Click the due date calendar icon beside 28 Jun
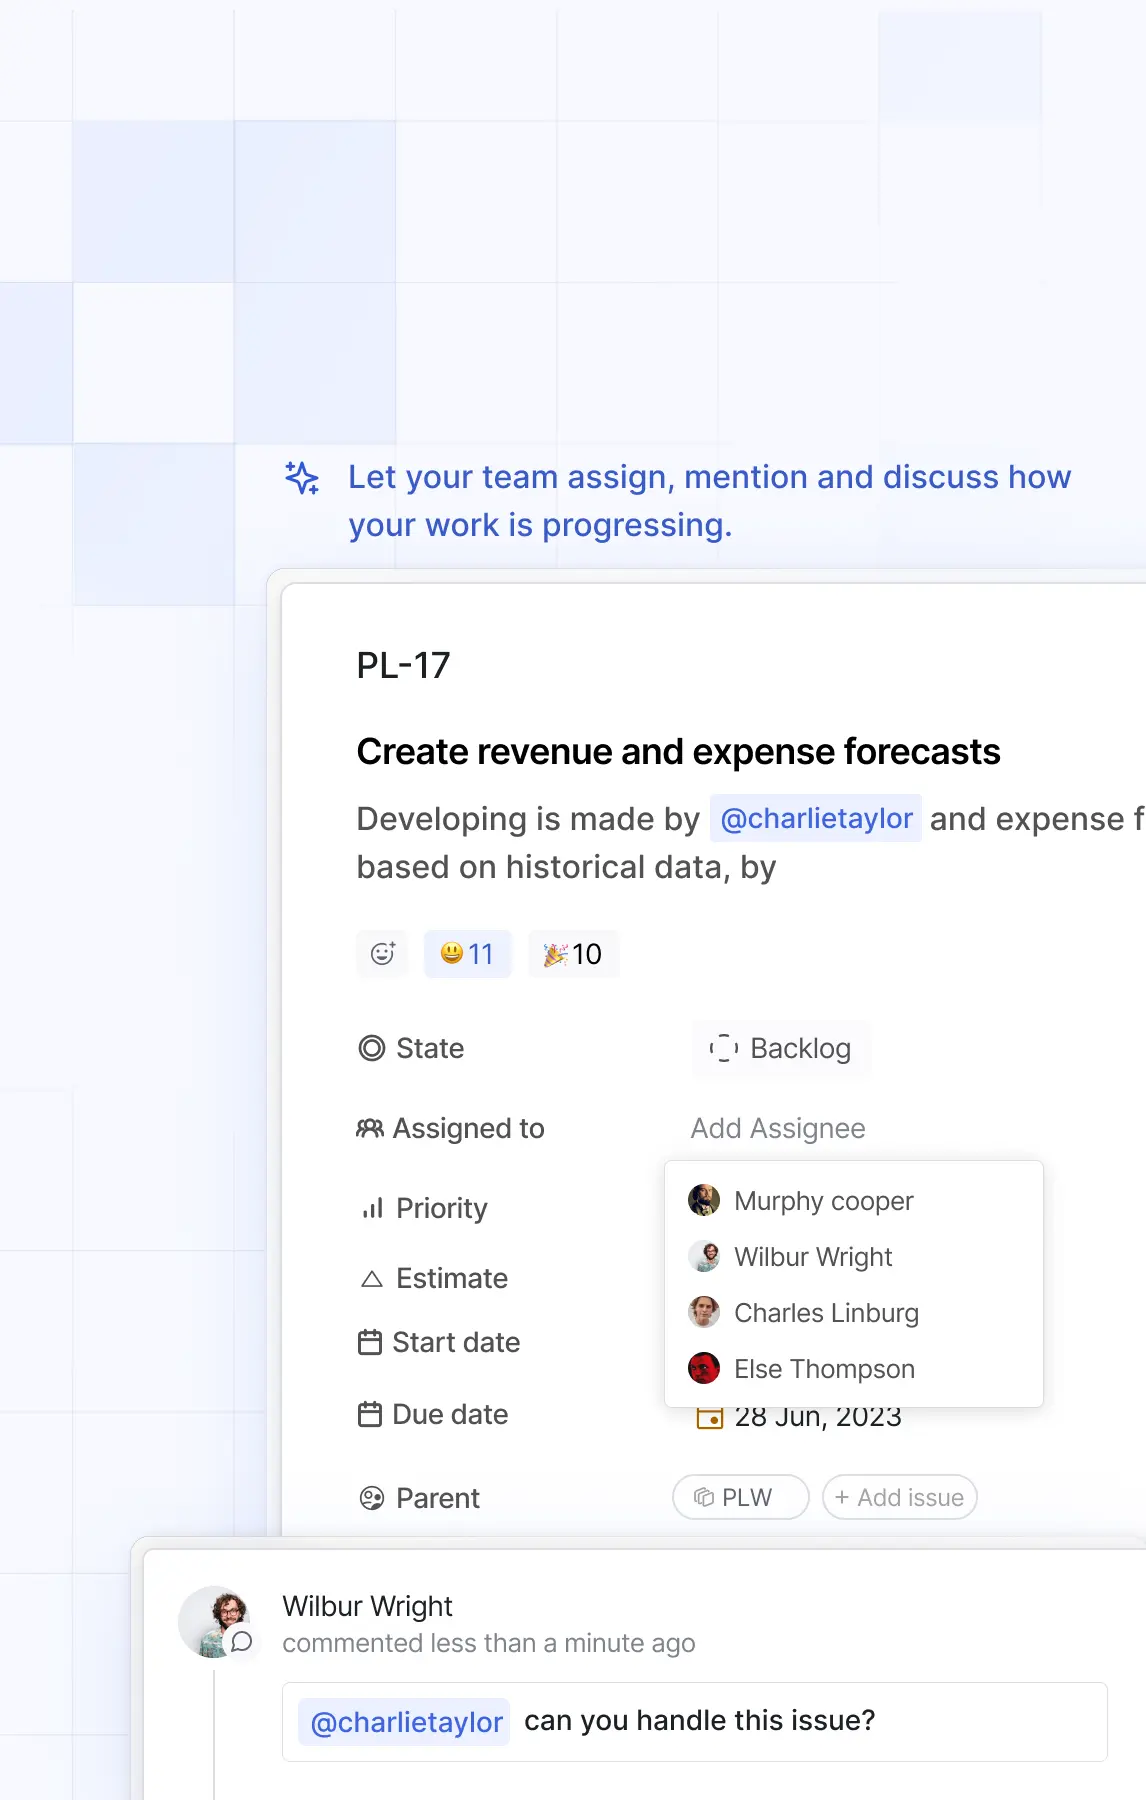 pos(709,1419)
